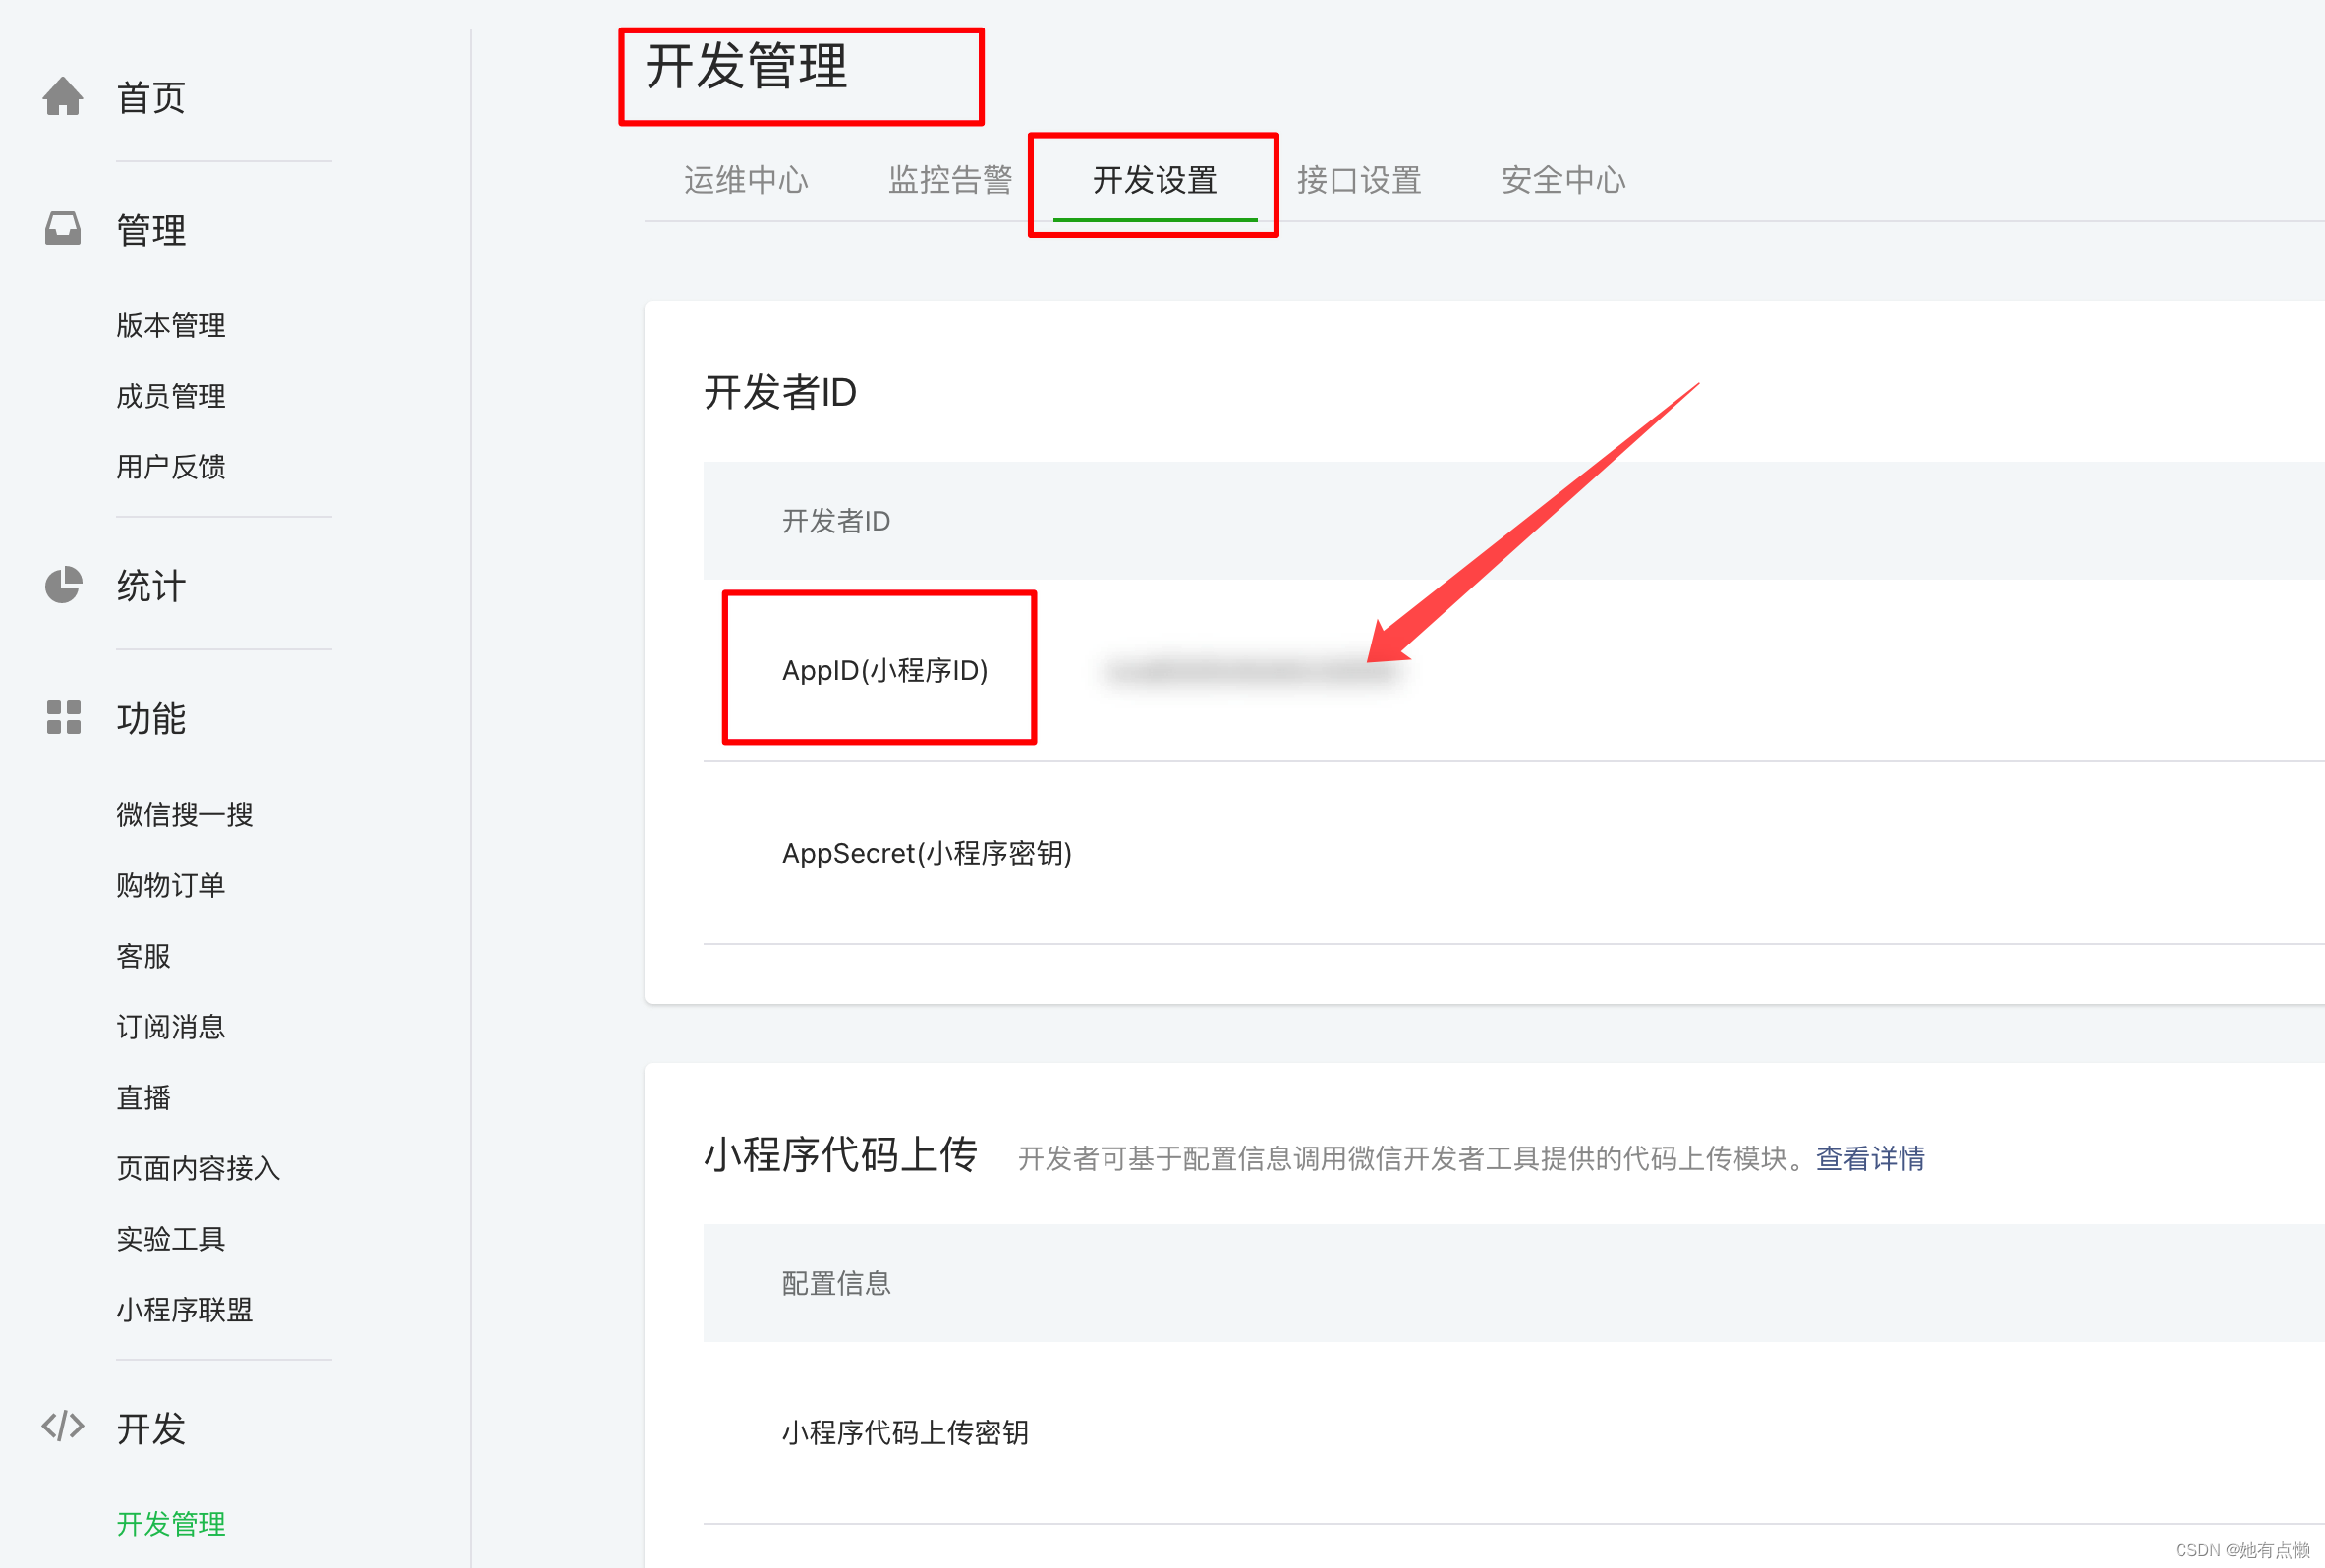Open 客服 in the sidebar
This screenshot has width=2325, height=1568.
pos(144,956)
